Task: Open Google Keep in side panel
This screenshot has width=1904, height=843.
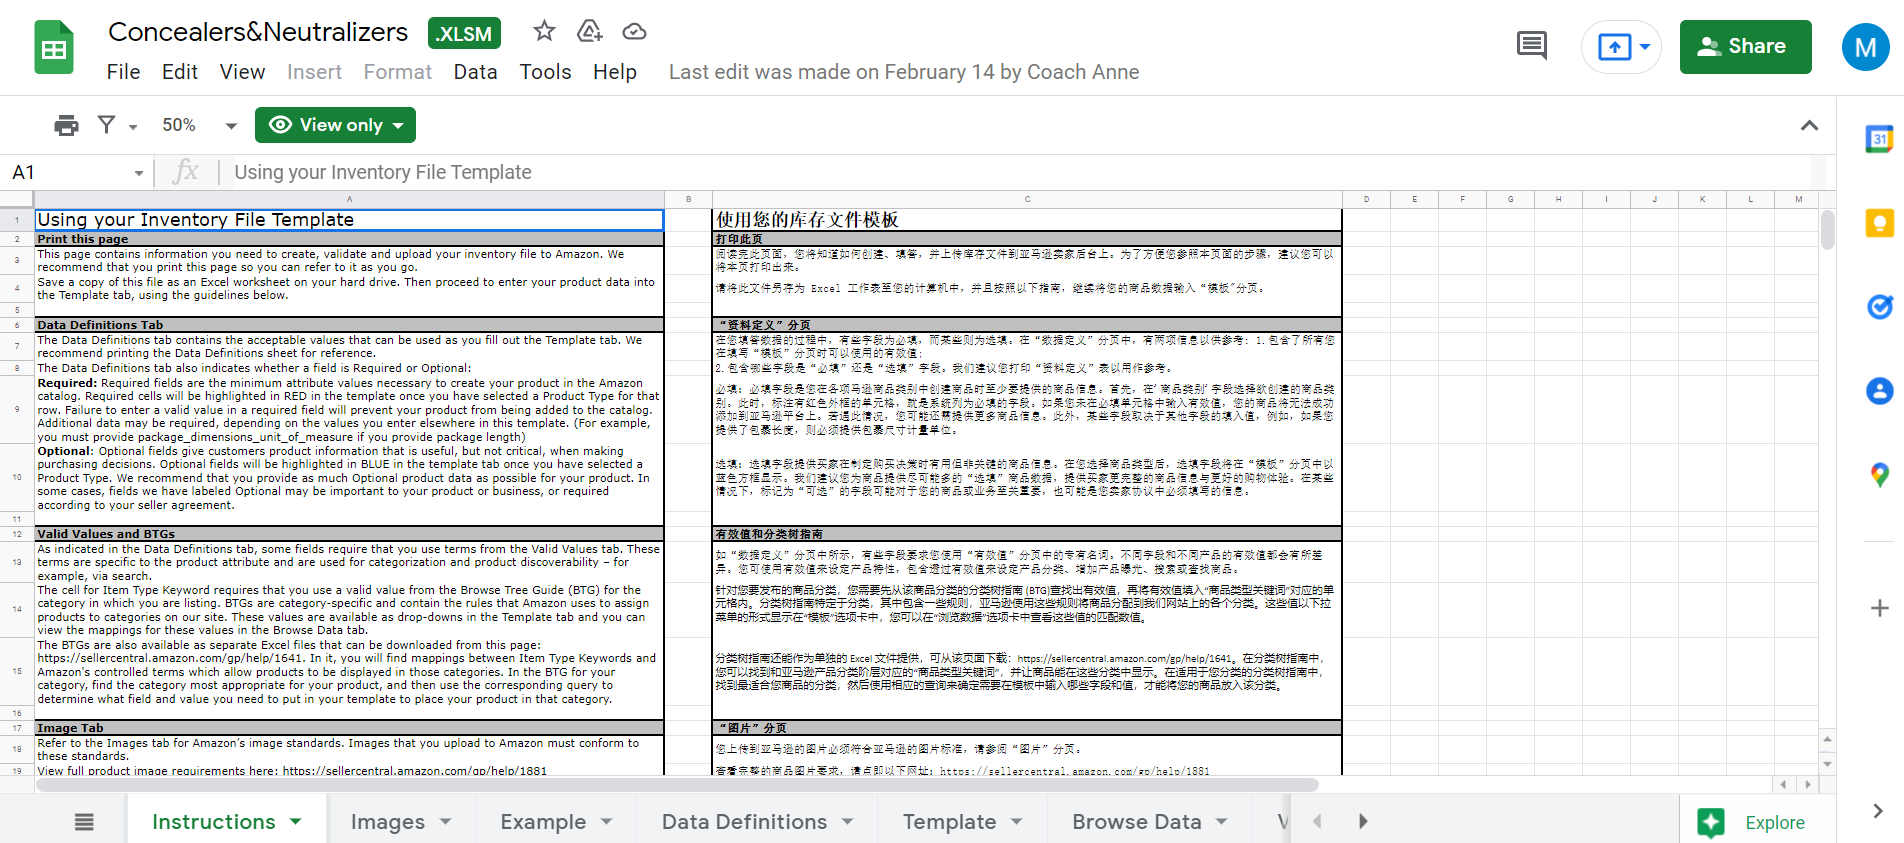Action: point(1880,223)
